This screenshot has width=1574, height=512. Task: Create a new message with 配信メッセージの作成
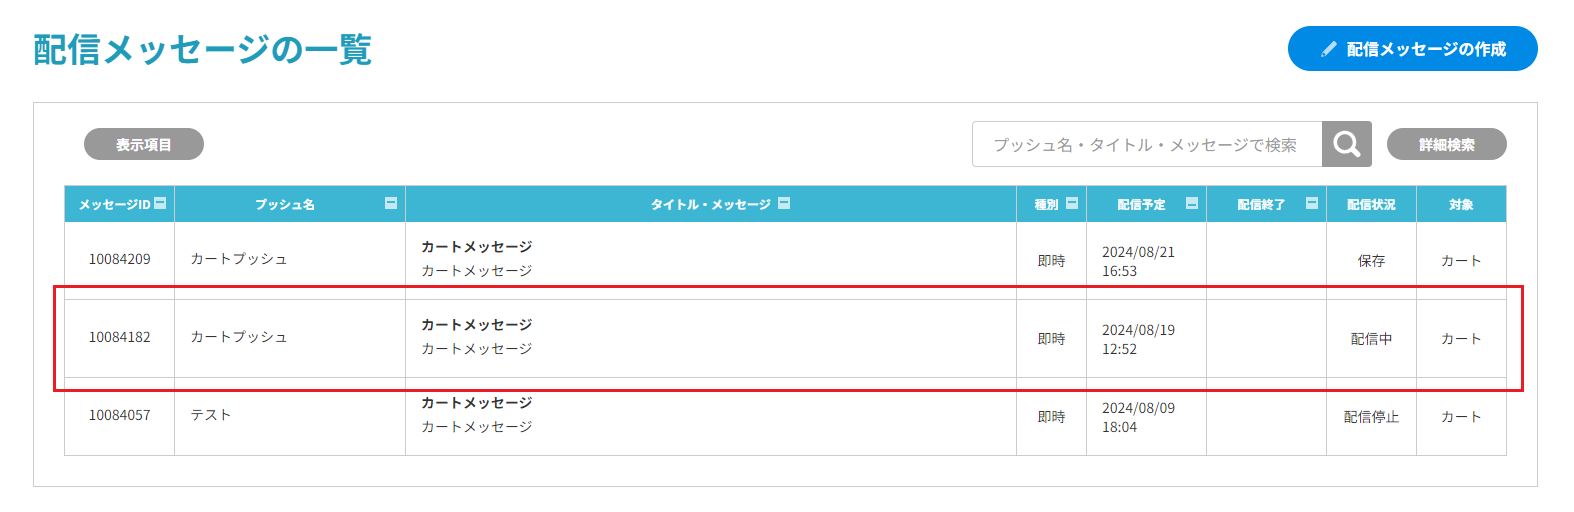(x=1412, y=49)
